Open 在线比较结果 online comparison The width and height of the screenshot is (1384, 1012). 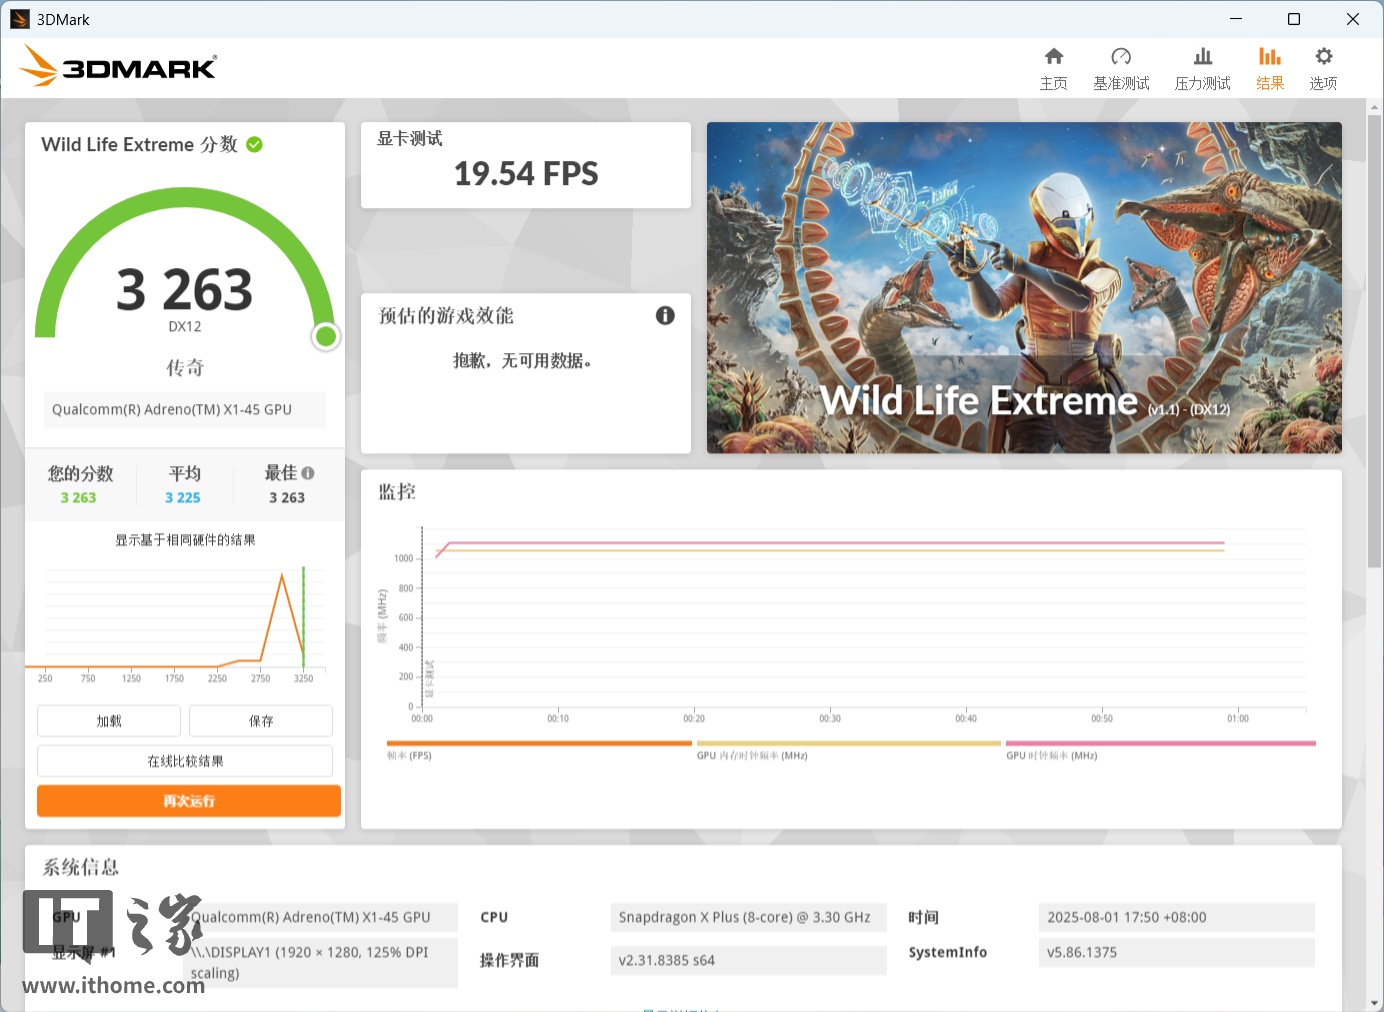(185, 761)
